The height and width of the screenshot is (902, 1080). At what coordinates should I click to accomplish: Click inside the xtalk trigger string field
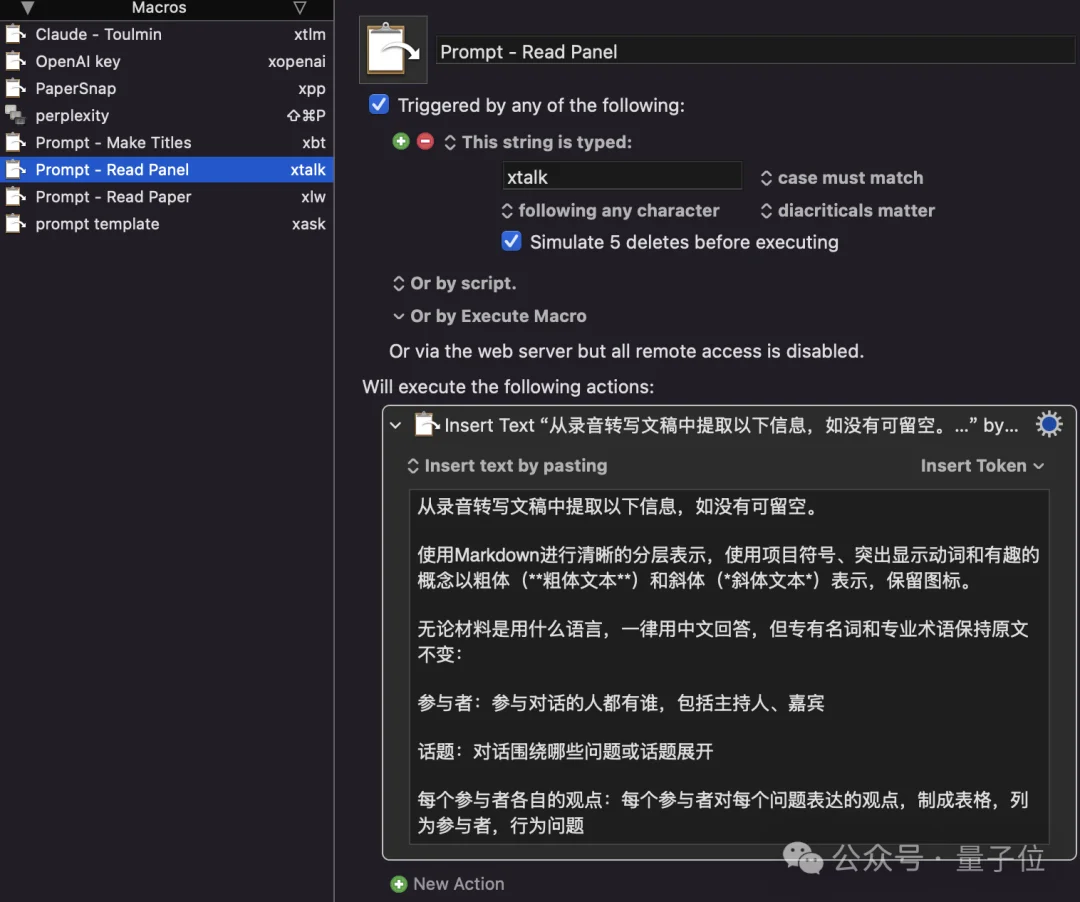620,176
